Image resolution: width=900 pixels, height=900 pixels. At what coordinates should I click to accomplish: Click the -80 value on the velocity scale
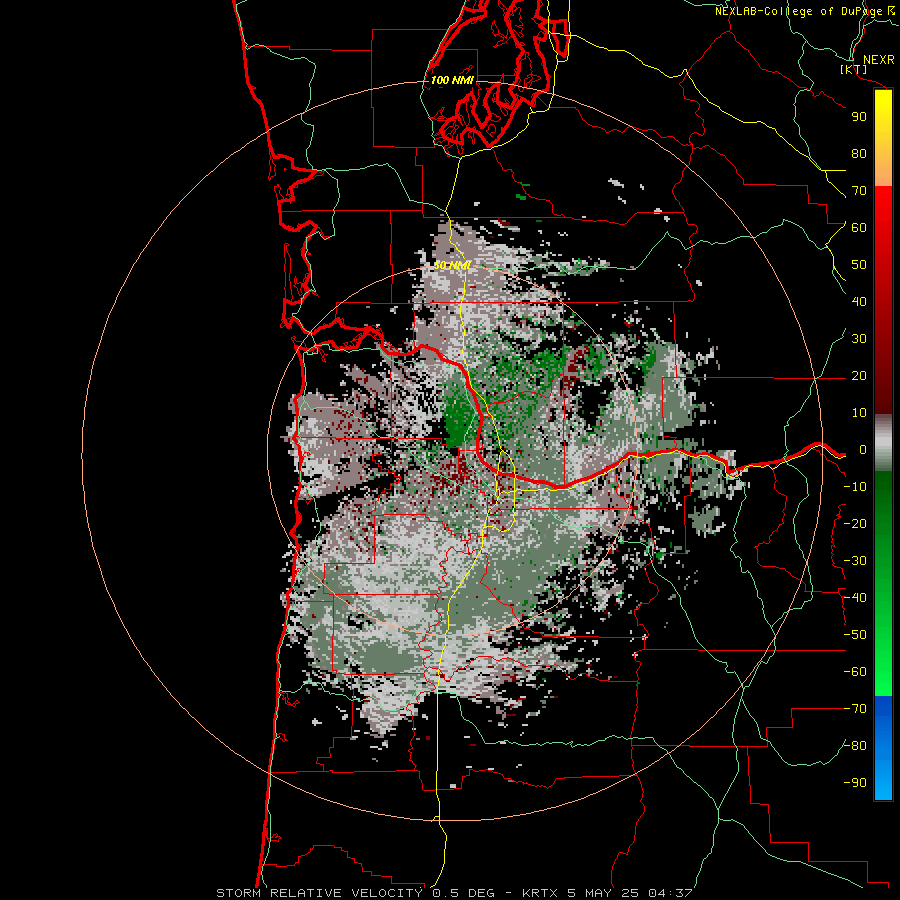point(855,746)
